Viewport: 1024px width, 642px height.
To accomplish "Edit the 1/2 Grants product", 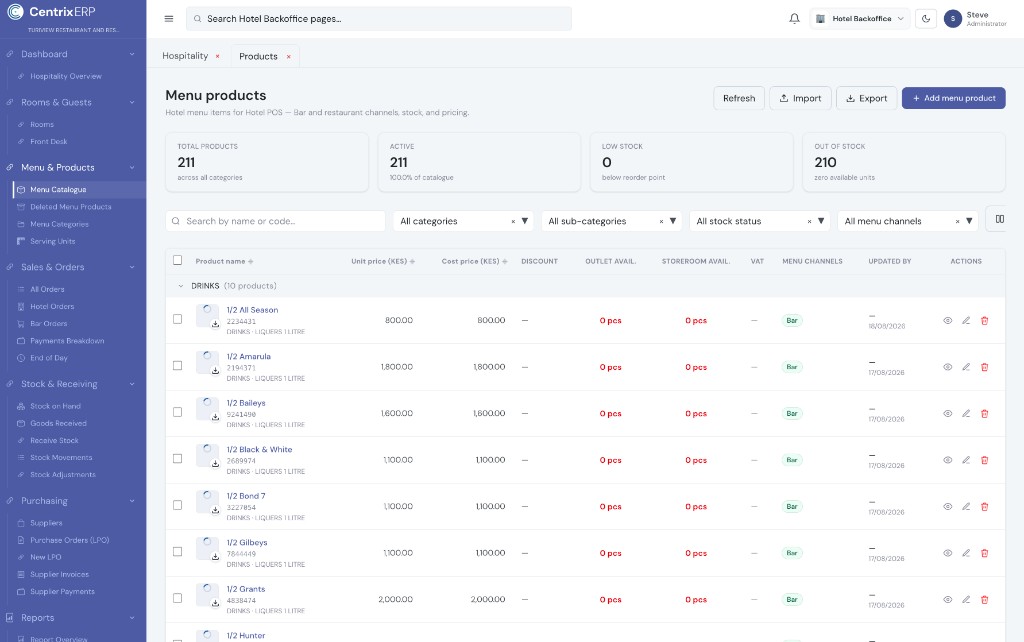I will pos(966,600).
